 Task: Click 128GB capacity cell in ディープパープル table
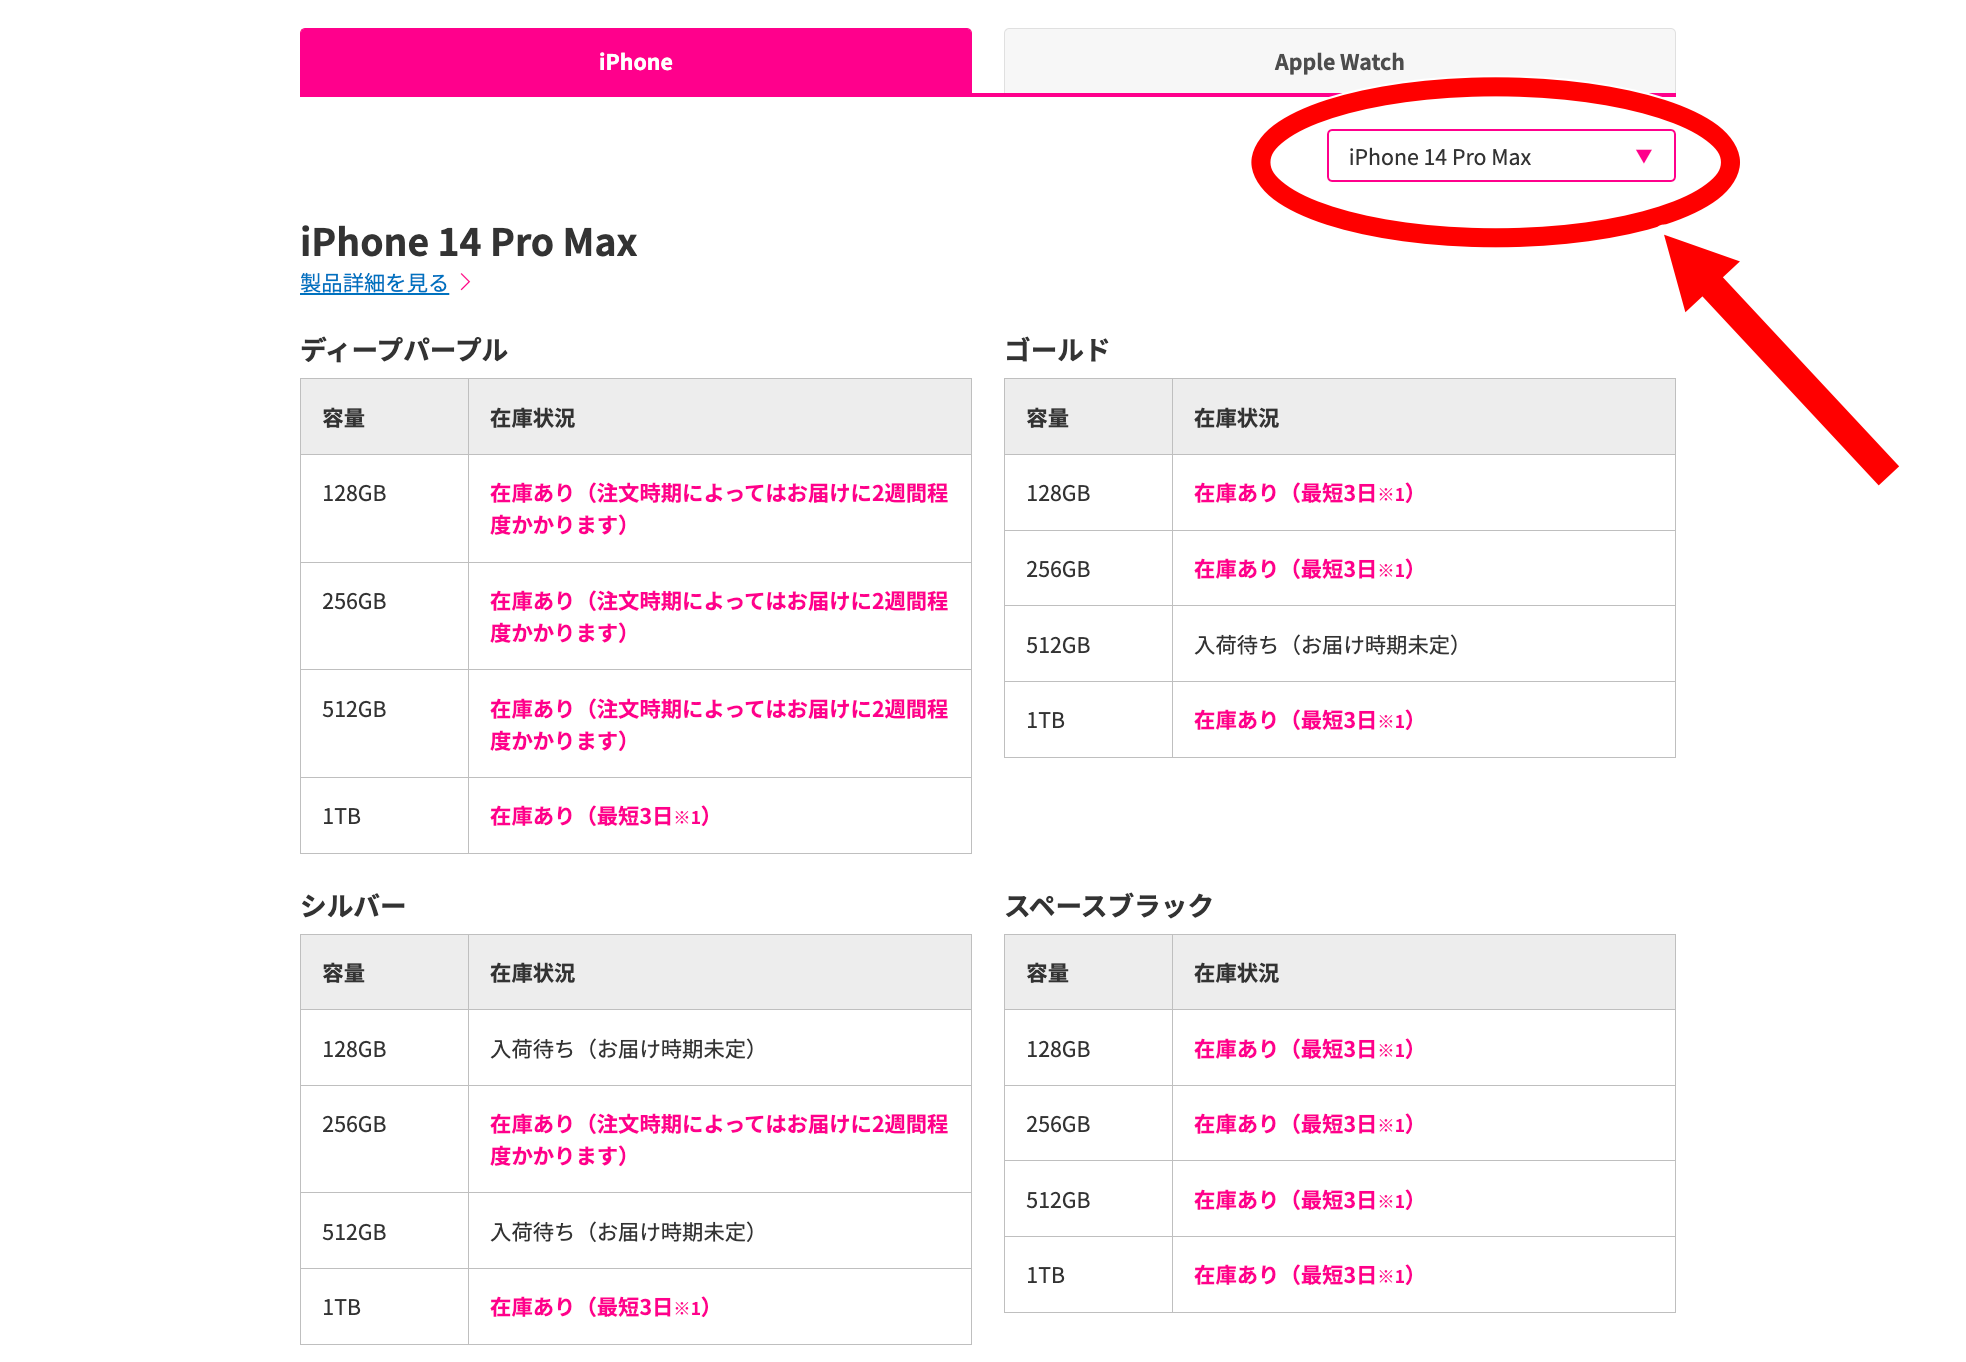384,509
